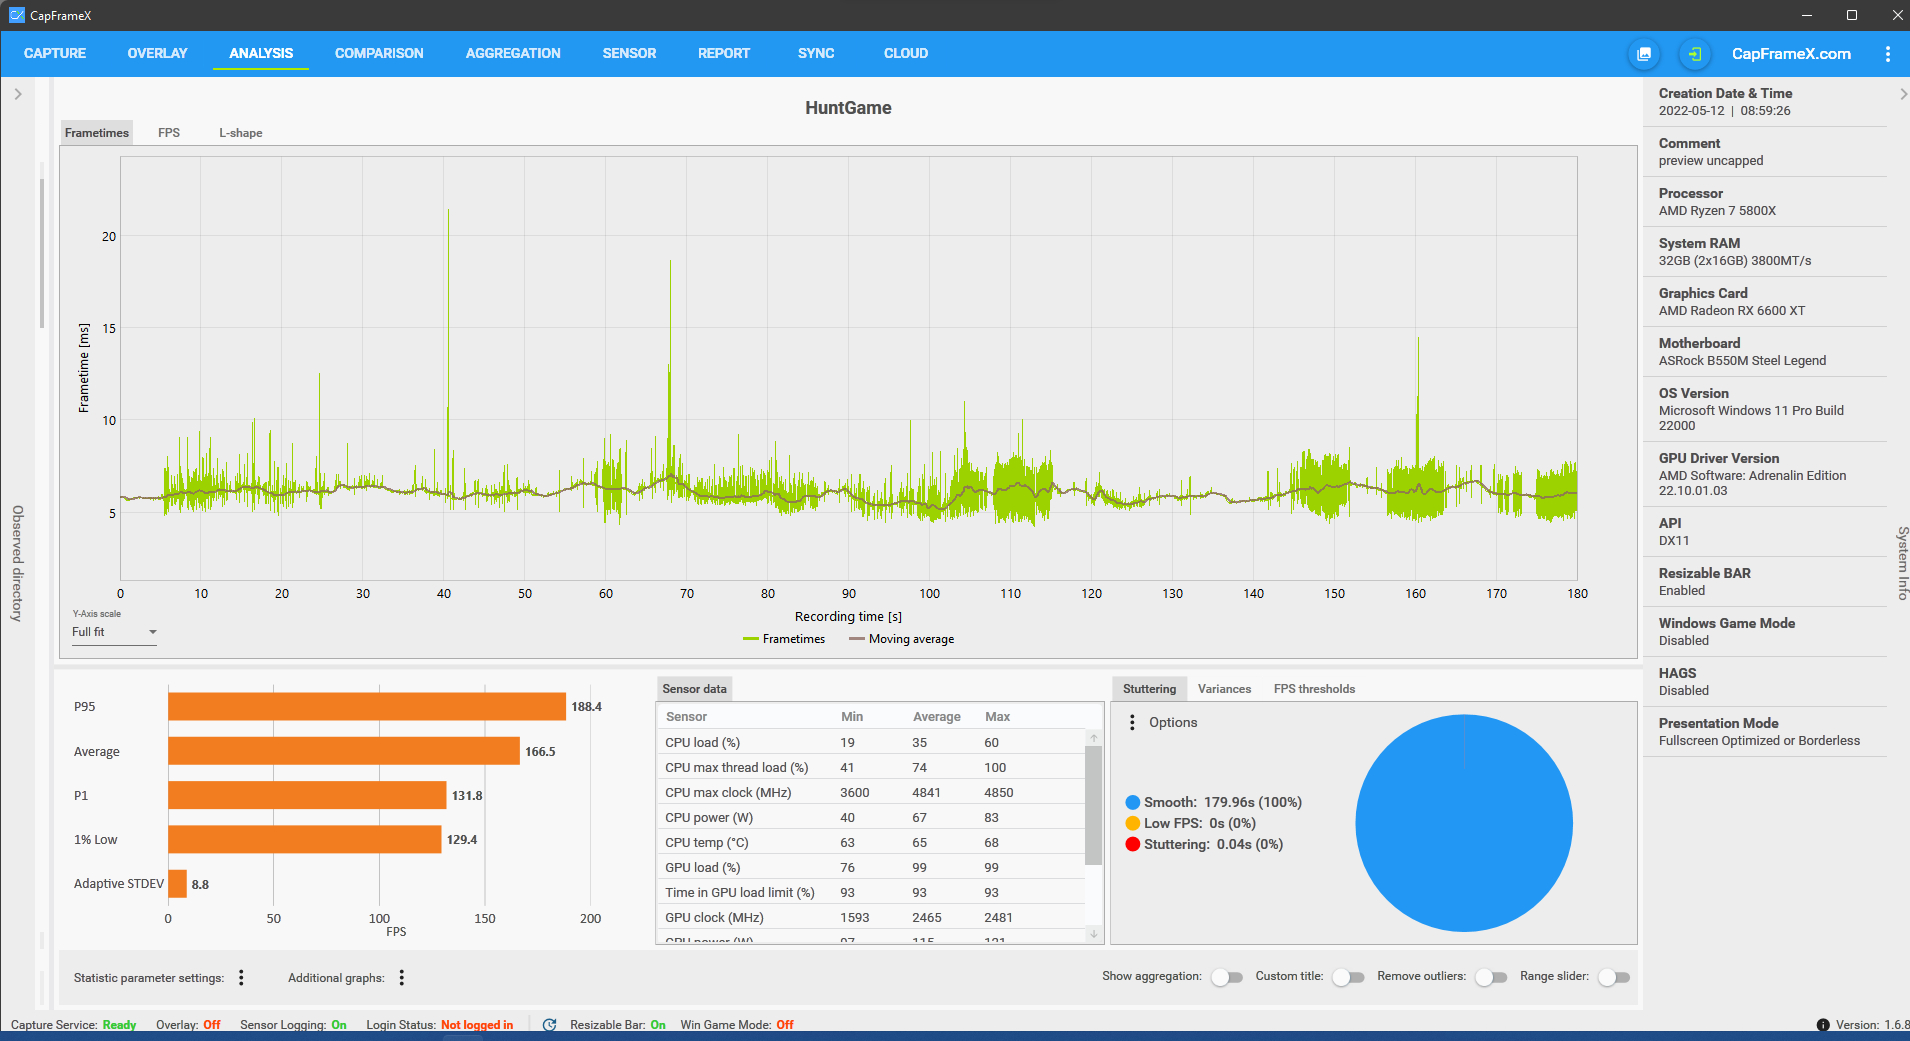Click the Sensor column header

tap(686, 717)
